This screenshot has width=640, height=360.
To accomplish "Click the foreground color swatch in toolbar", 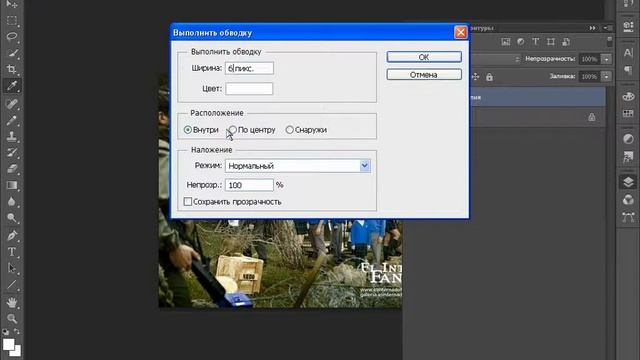I will [x=8, y=344].
